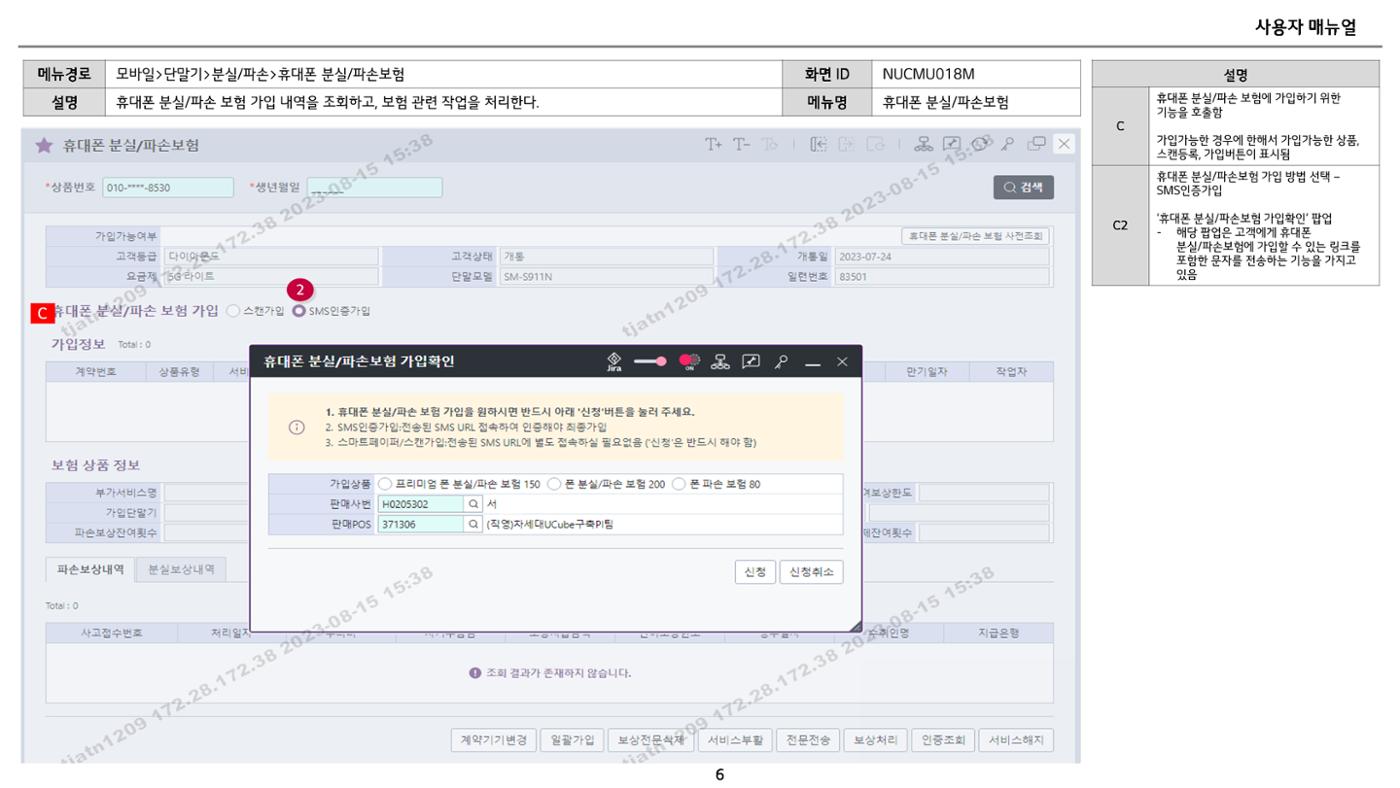The width and height of the screenshot is (1400, 788).
Task: Click the 상품번호 input field
Action: point(167,187)
